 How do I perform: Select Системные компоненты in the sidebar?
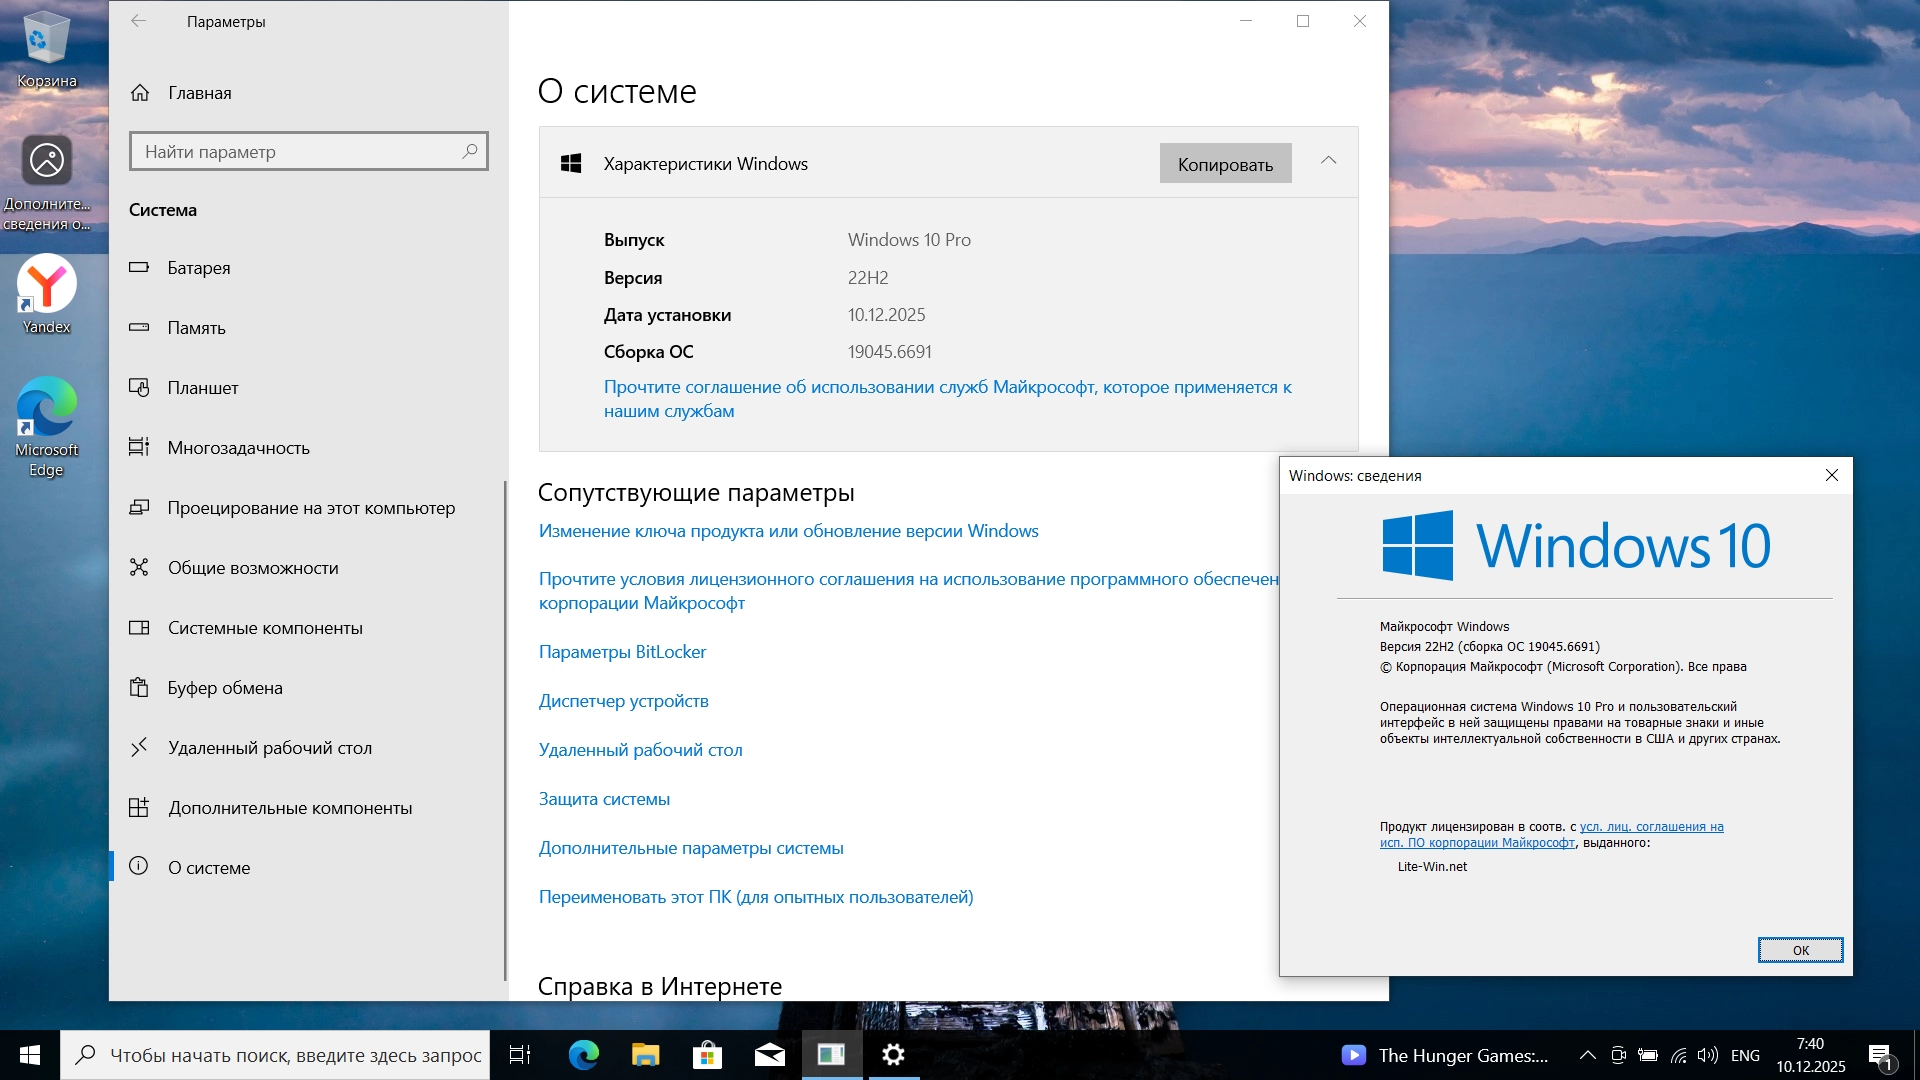(265, 628)
